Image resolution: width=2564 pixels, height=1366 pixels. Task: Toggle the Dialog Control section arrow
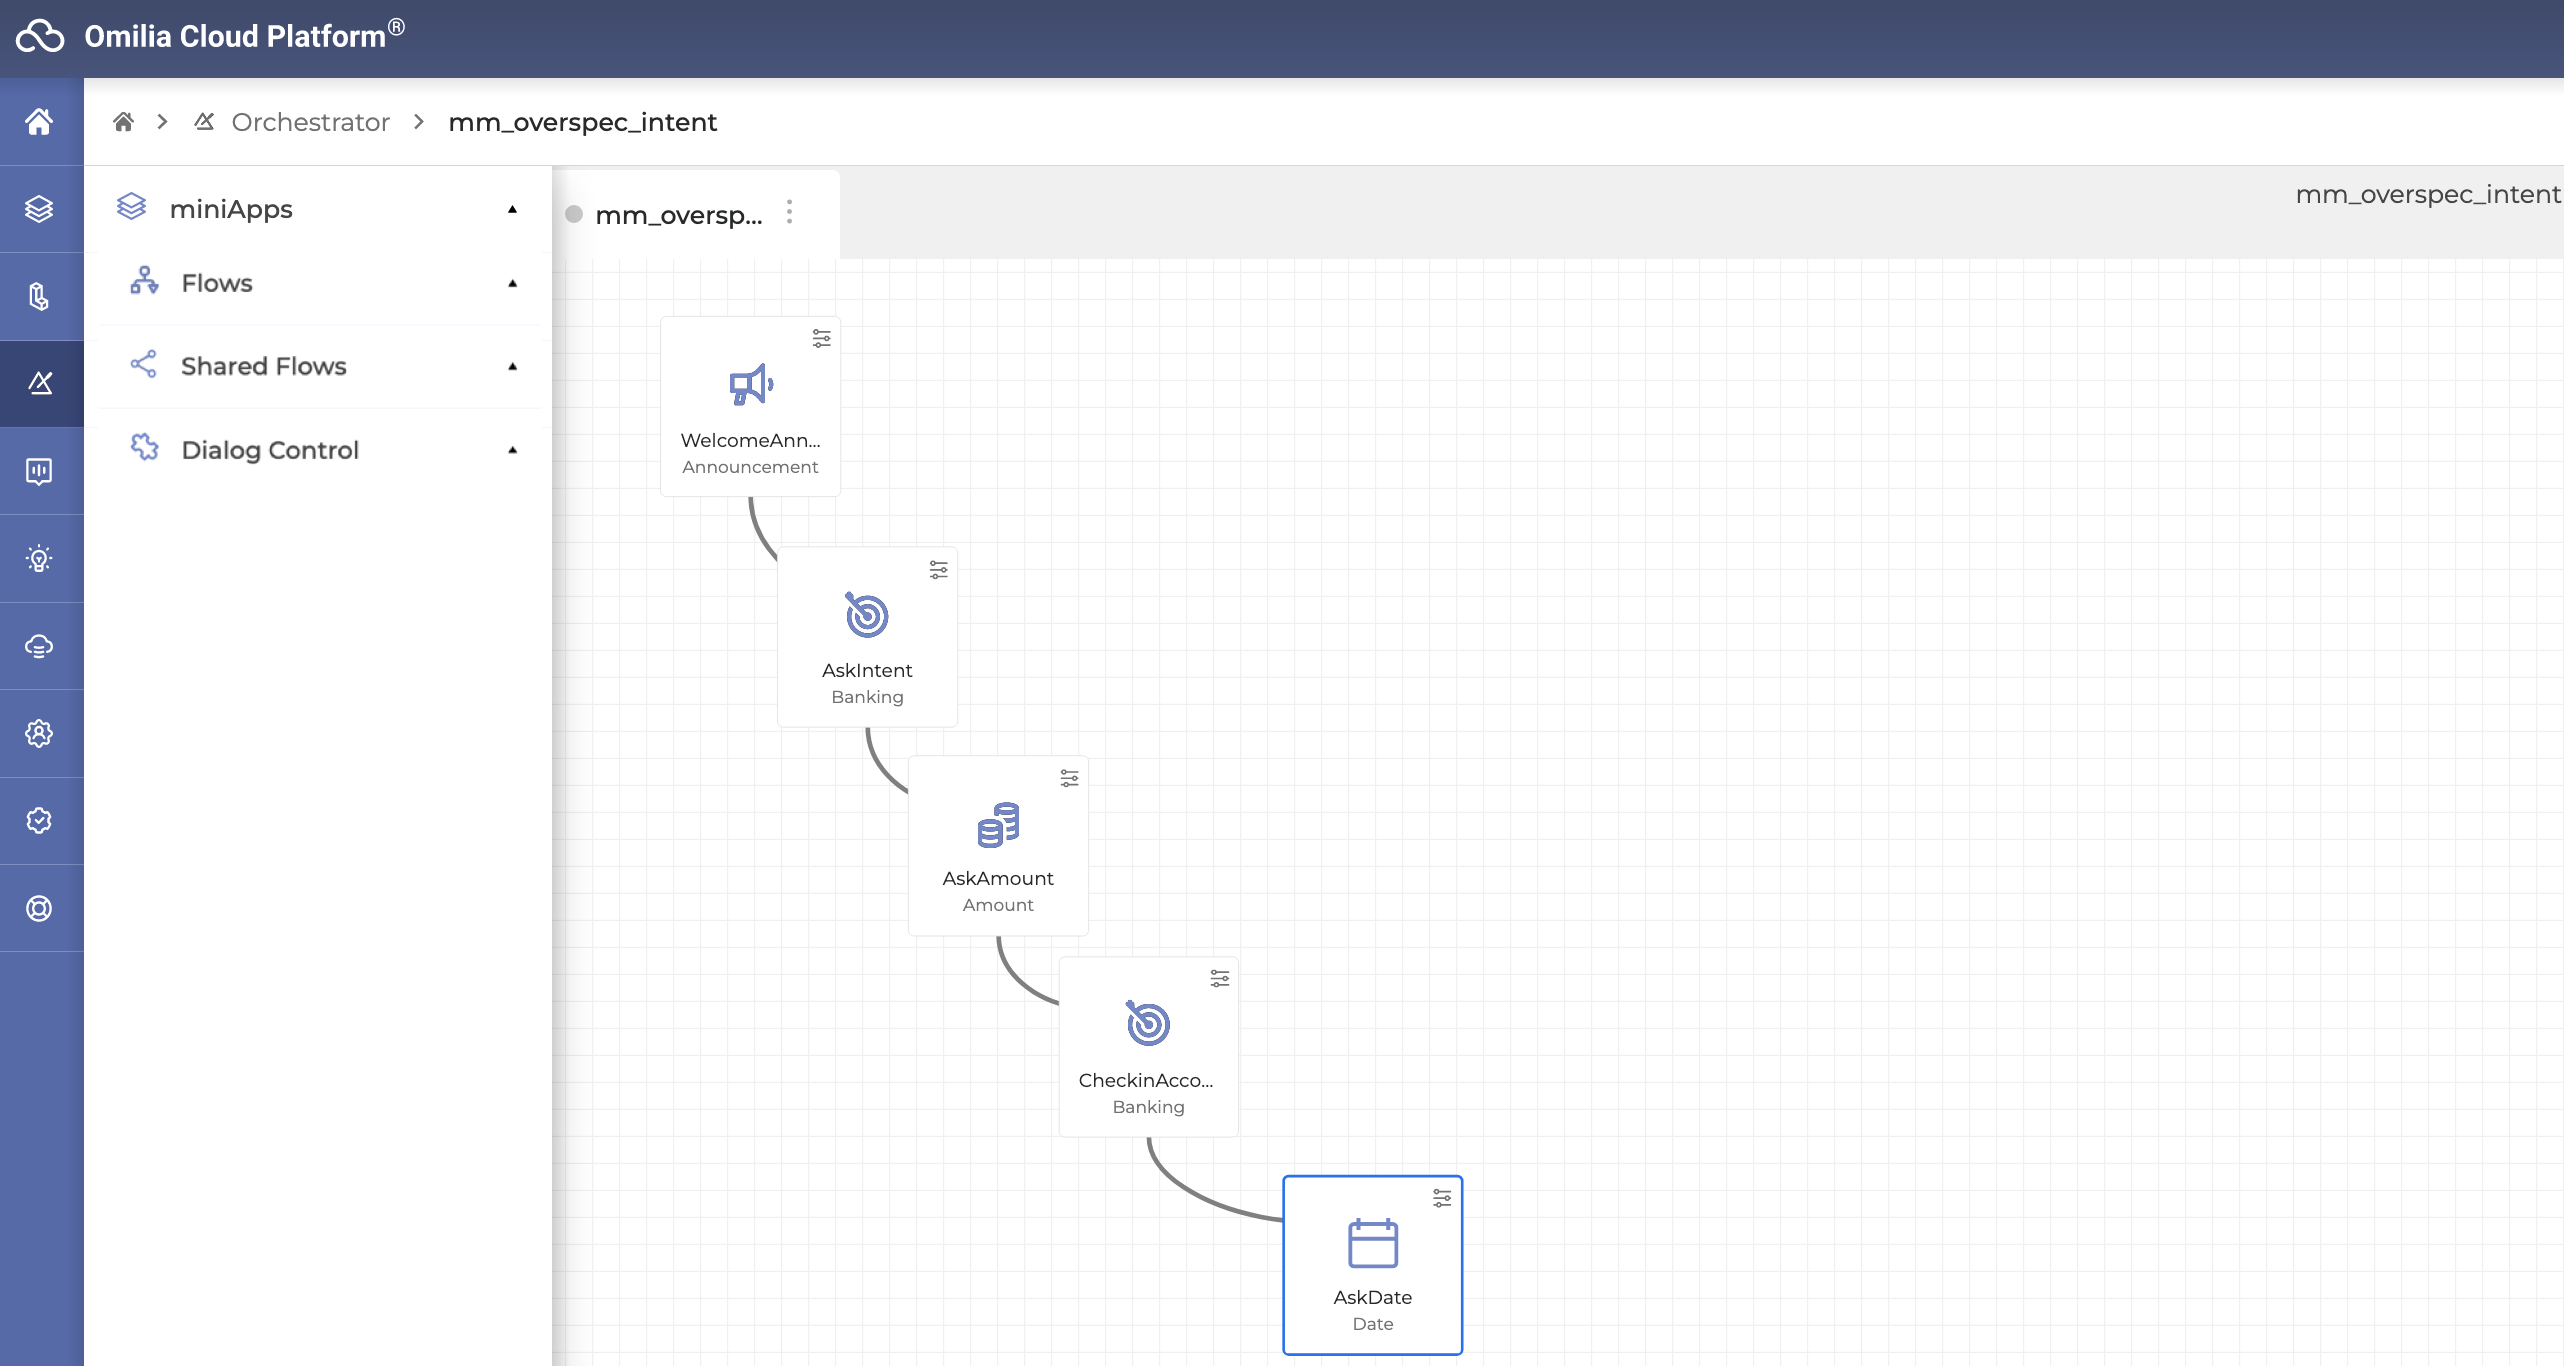point(512,450)
